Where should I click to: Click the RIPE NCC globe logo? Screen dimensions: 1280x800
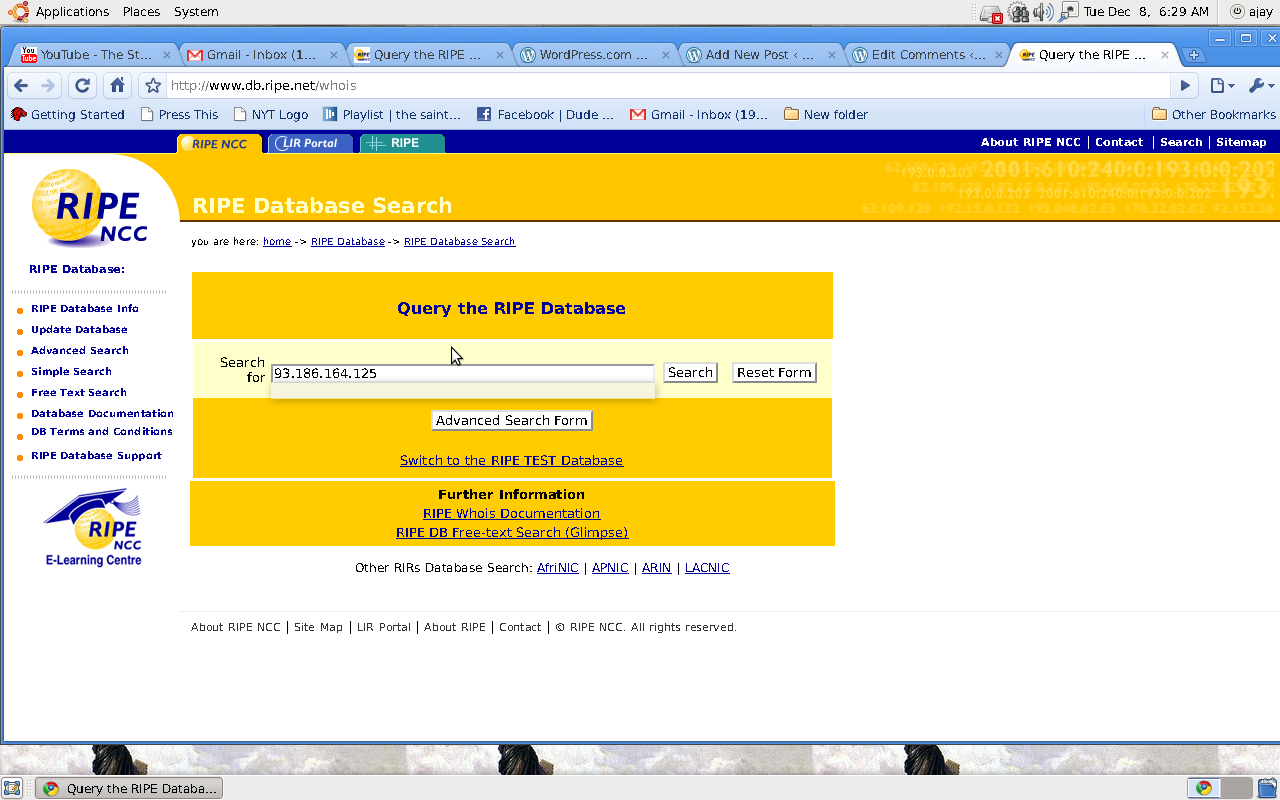[90, 208]
